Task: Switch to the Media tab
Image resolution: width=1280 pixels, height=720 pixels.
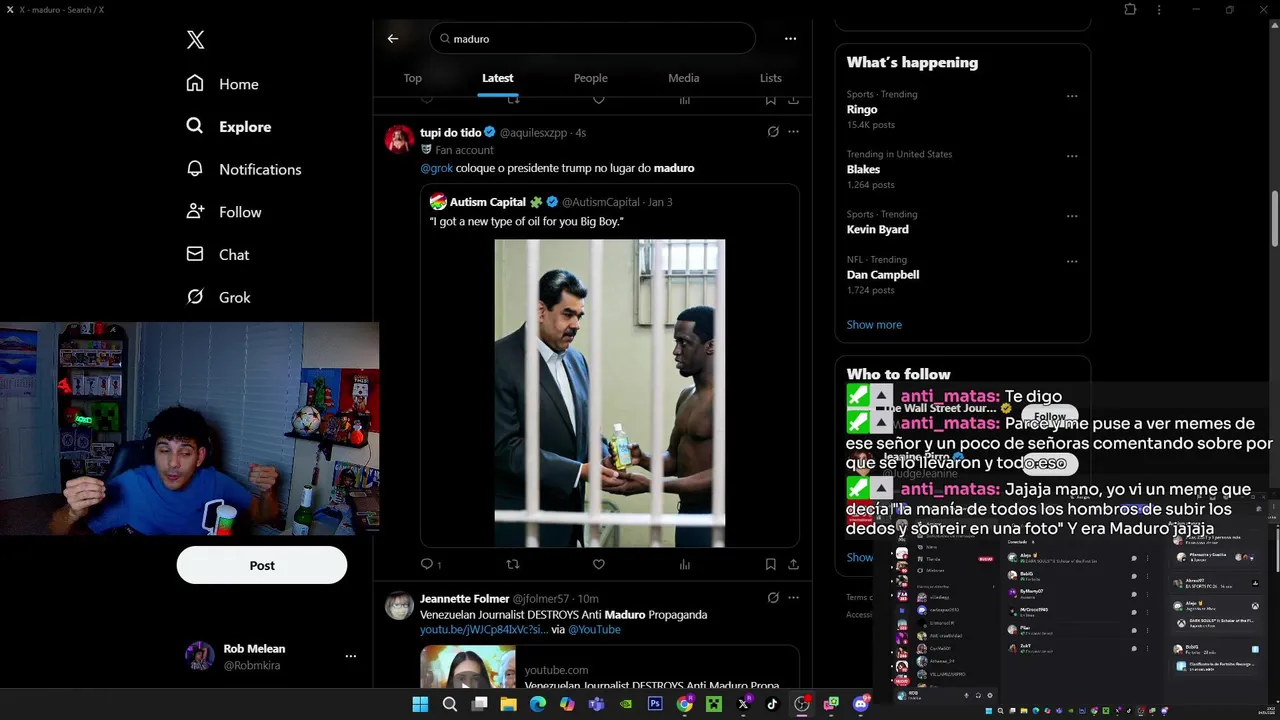Action: click(x=684, y=78)
